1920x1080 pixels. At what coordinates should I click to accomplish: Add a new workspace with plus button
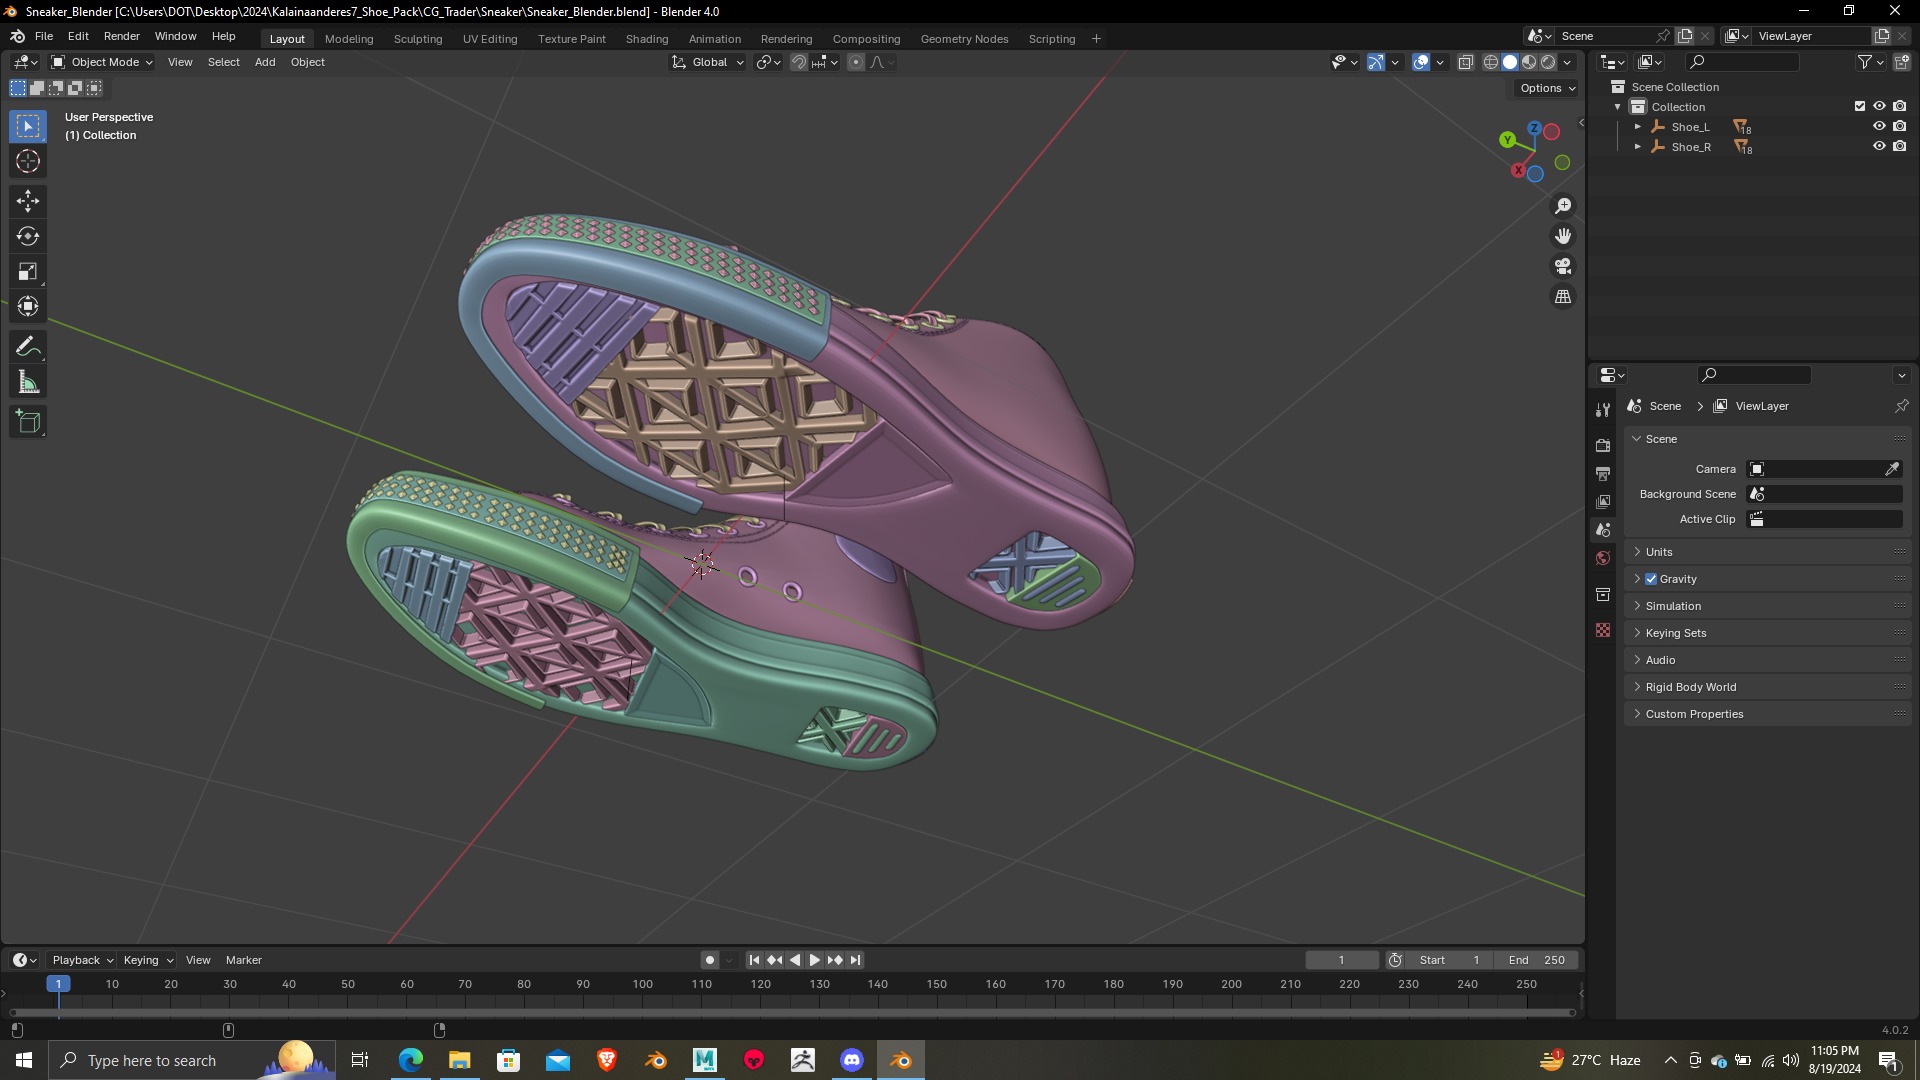pos(1096,39)
